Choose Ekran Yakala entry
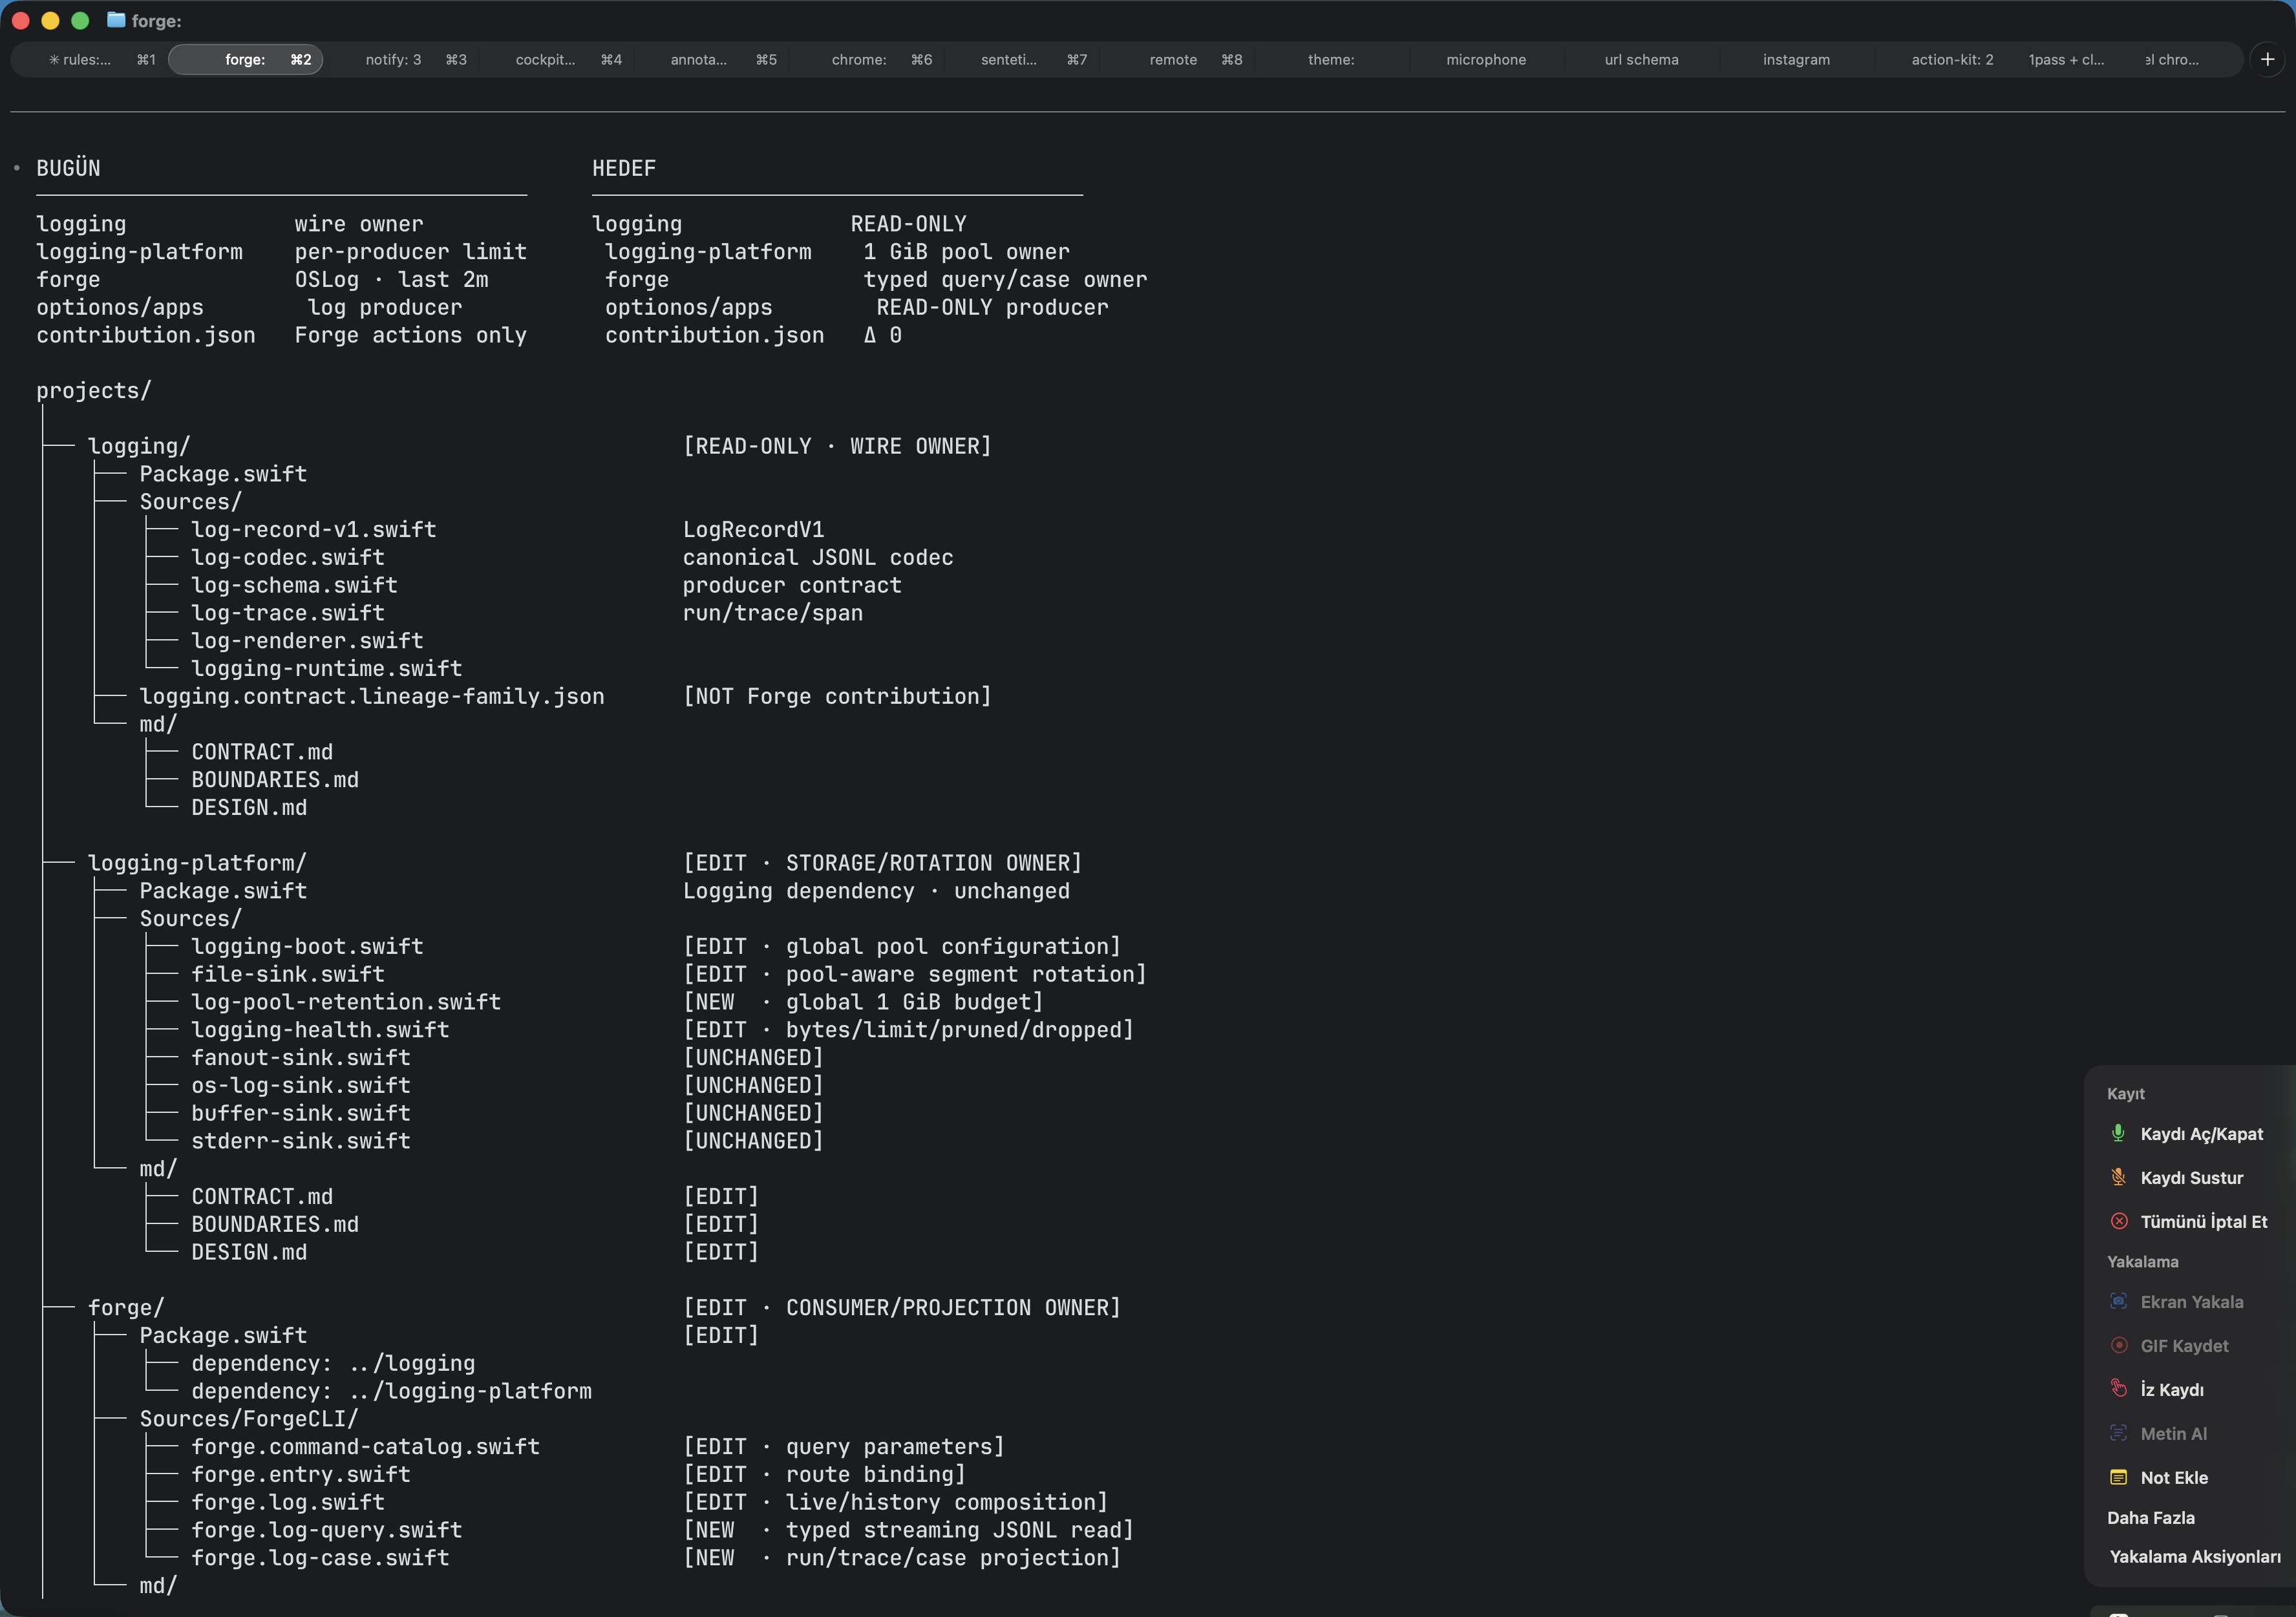Image resolution: width=2296 pixels, height=1617 pixels. [2190, 1301]
